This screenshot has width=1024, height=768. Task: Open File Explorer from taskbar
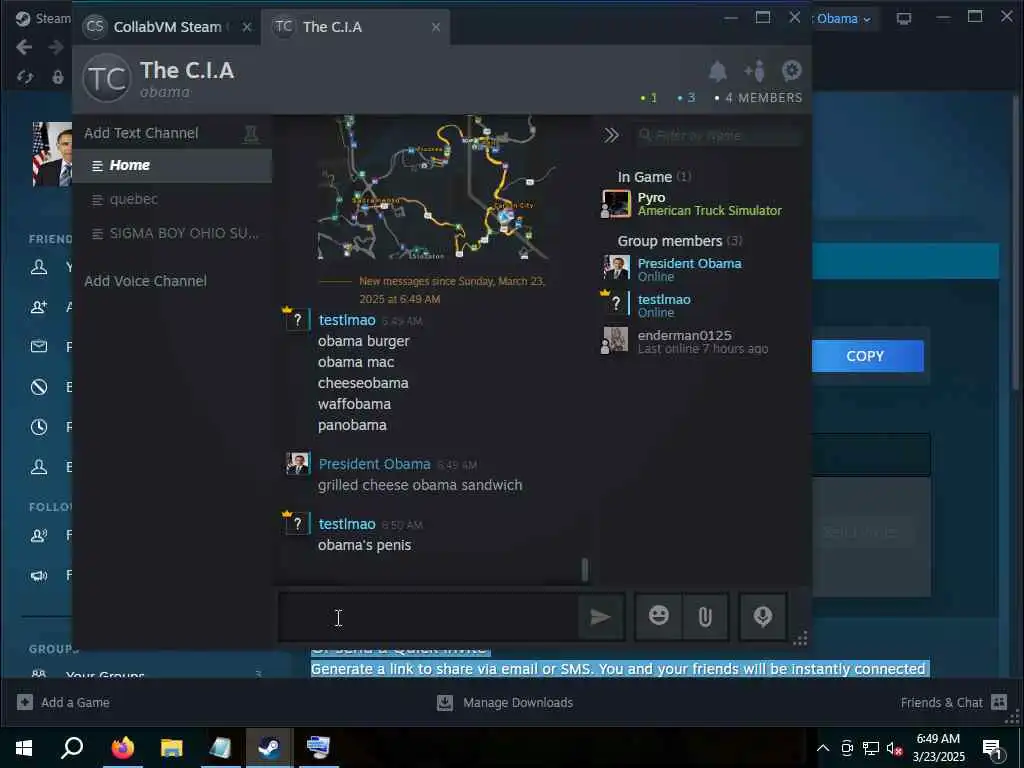[x=171, y=748]
